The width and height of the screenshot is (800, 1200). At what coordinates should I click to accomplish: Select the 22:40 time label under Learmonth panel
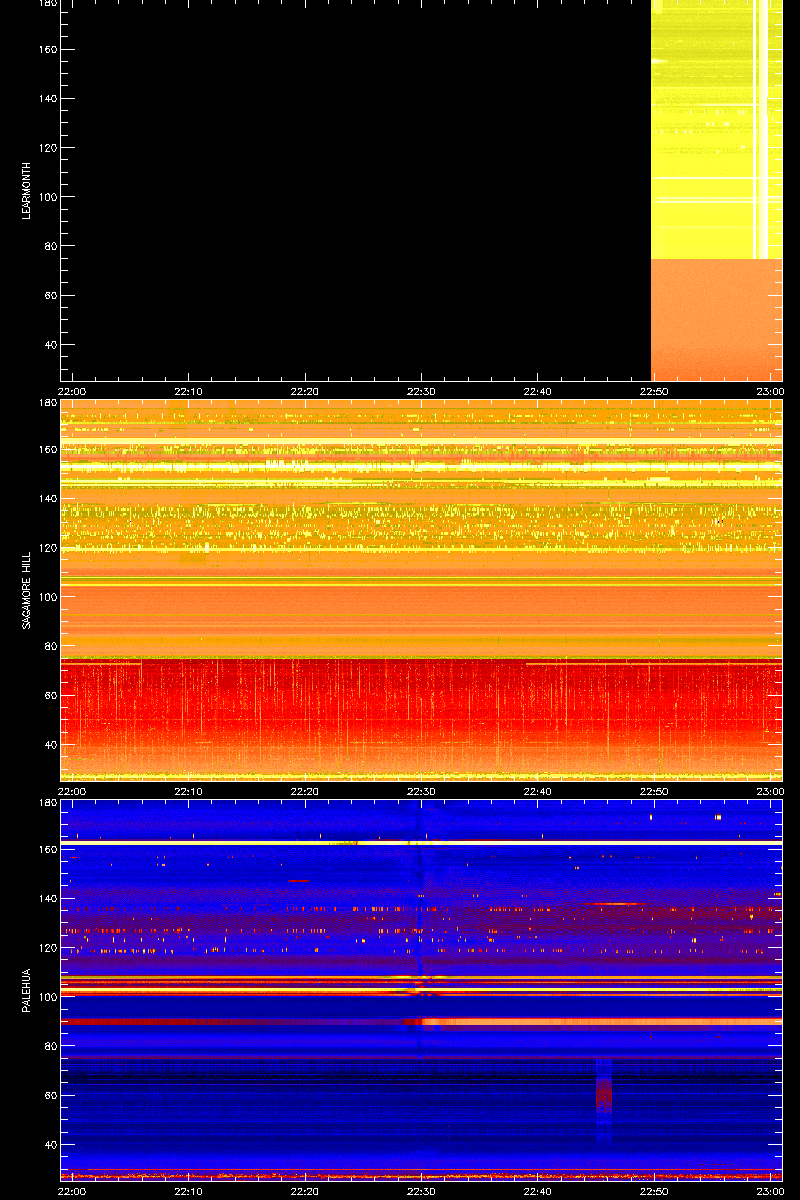538,391
